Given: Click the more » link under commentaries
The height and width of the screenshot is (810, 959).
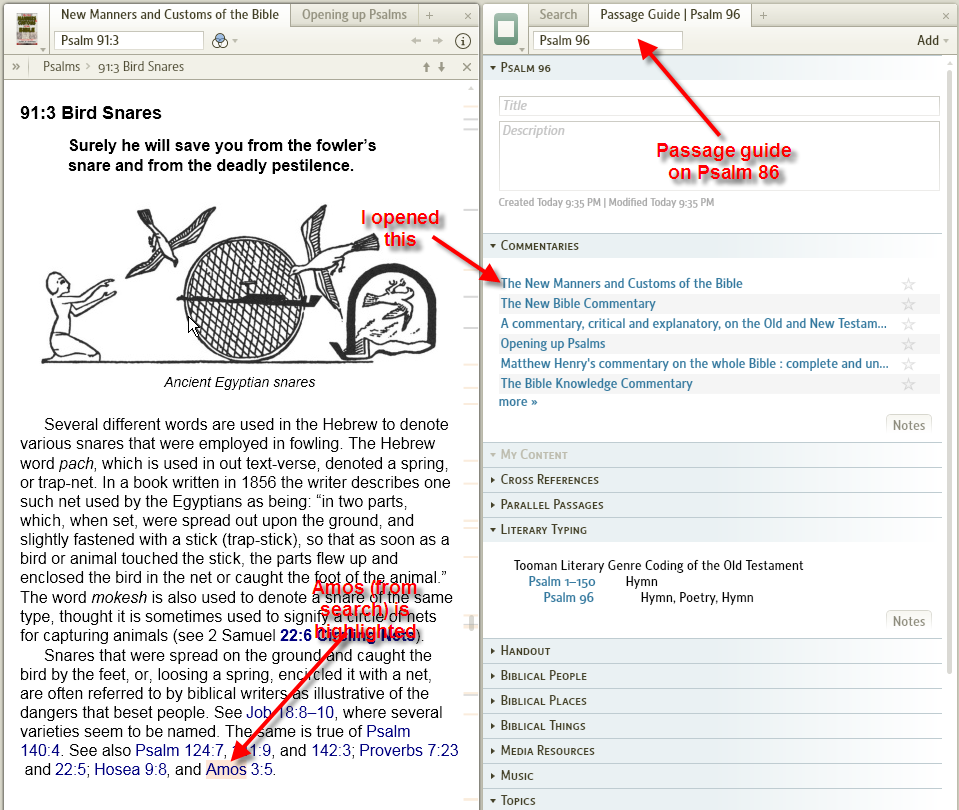Looking at the screenshot, I should coord(517,401).
